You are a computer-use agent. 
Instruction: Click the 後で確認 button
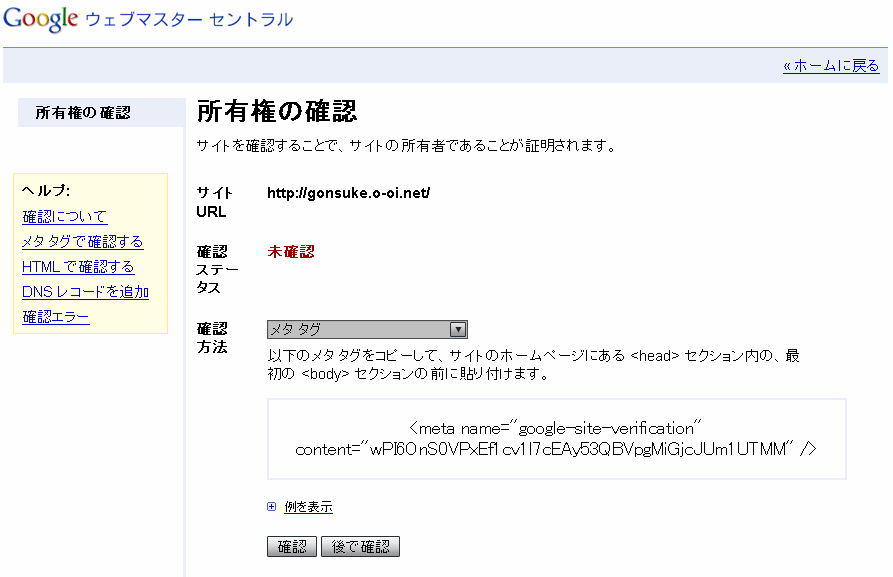point(361,546)
